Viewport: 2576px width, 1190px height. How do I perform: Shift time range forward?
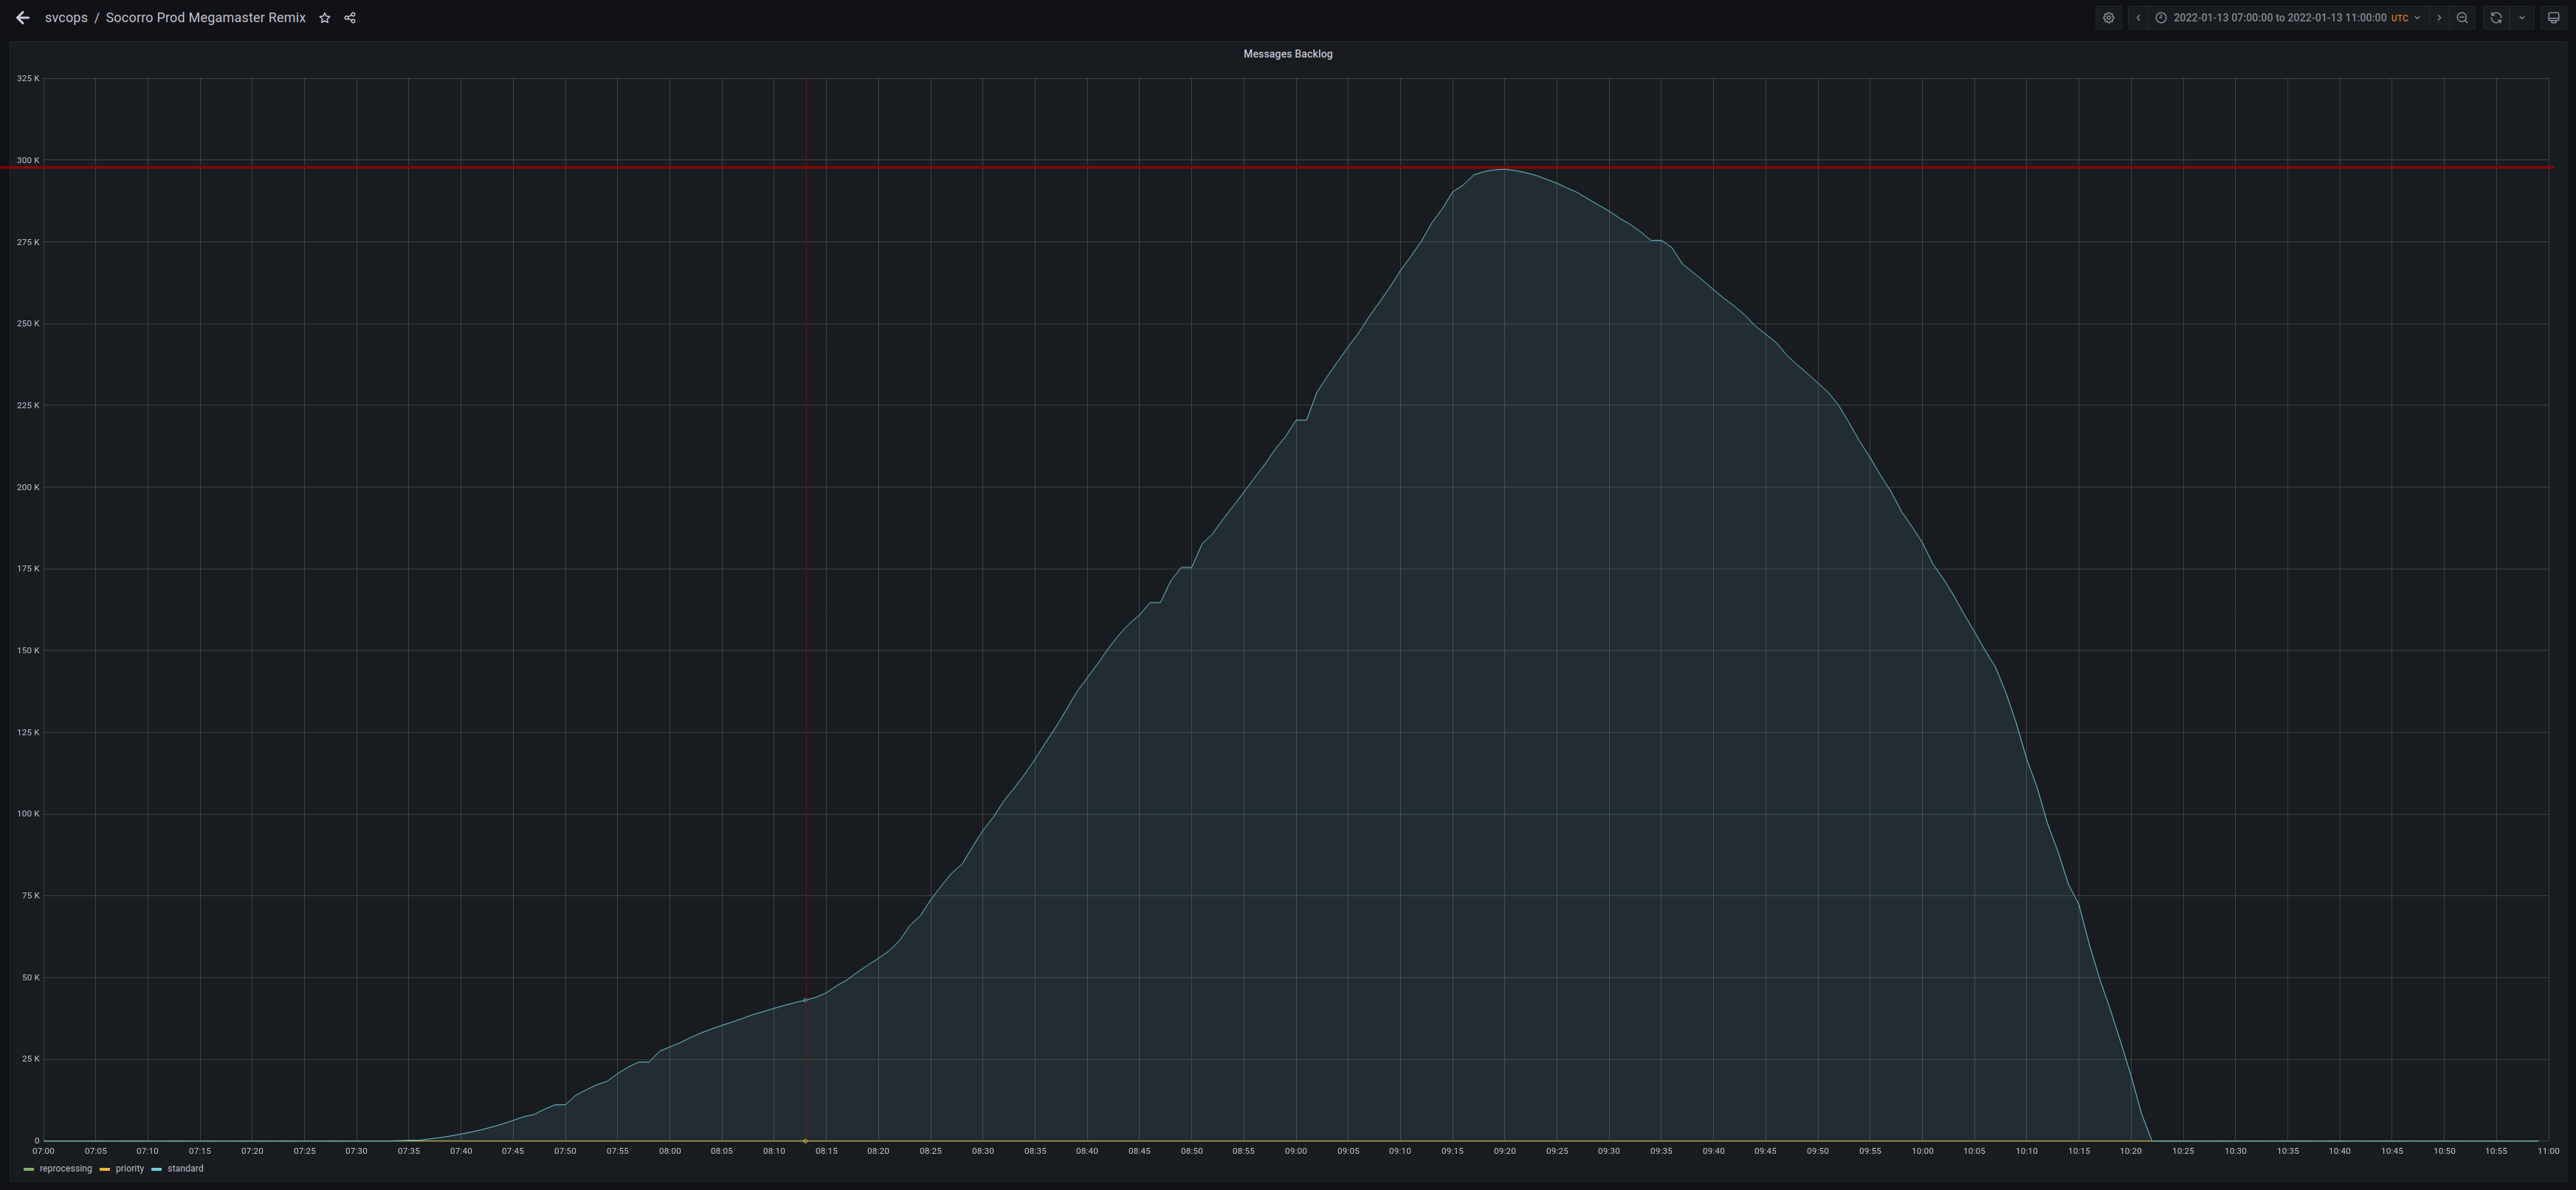2439,18
